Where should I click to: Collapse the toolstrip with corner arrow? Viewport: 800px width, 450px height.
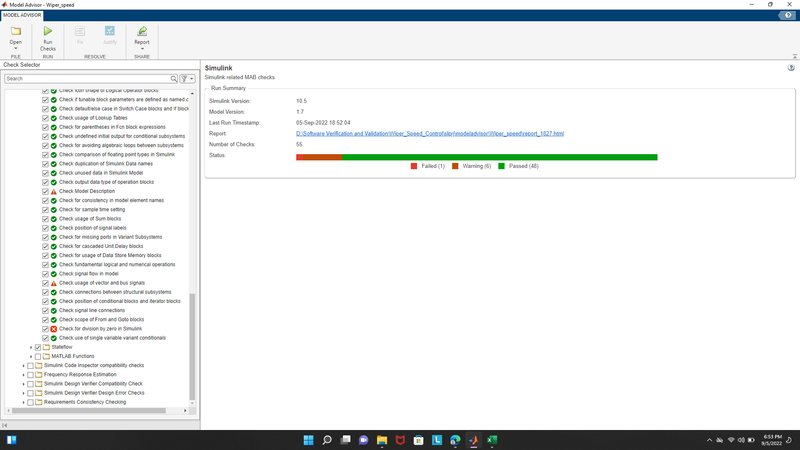pyautogui.click(x=794, y=56)
